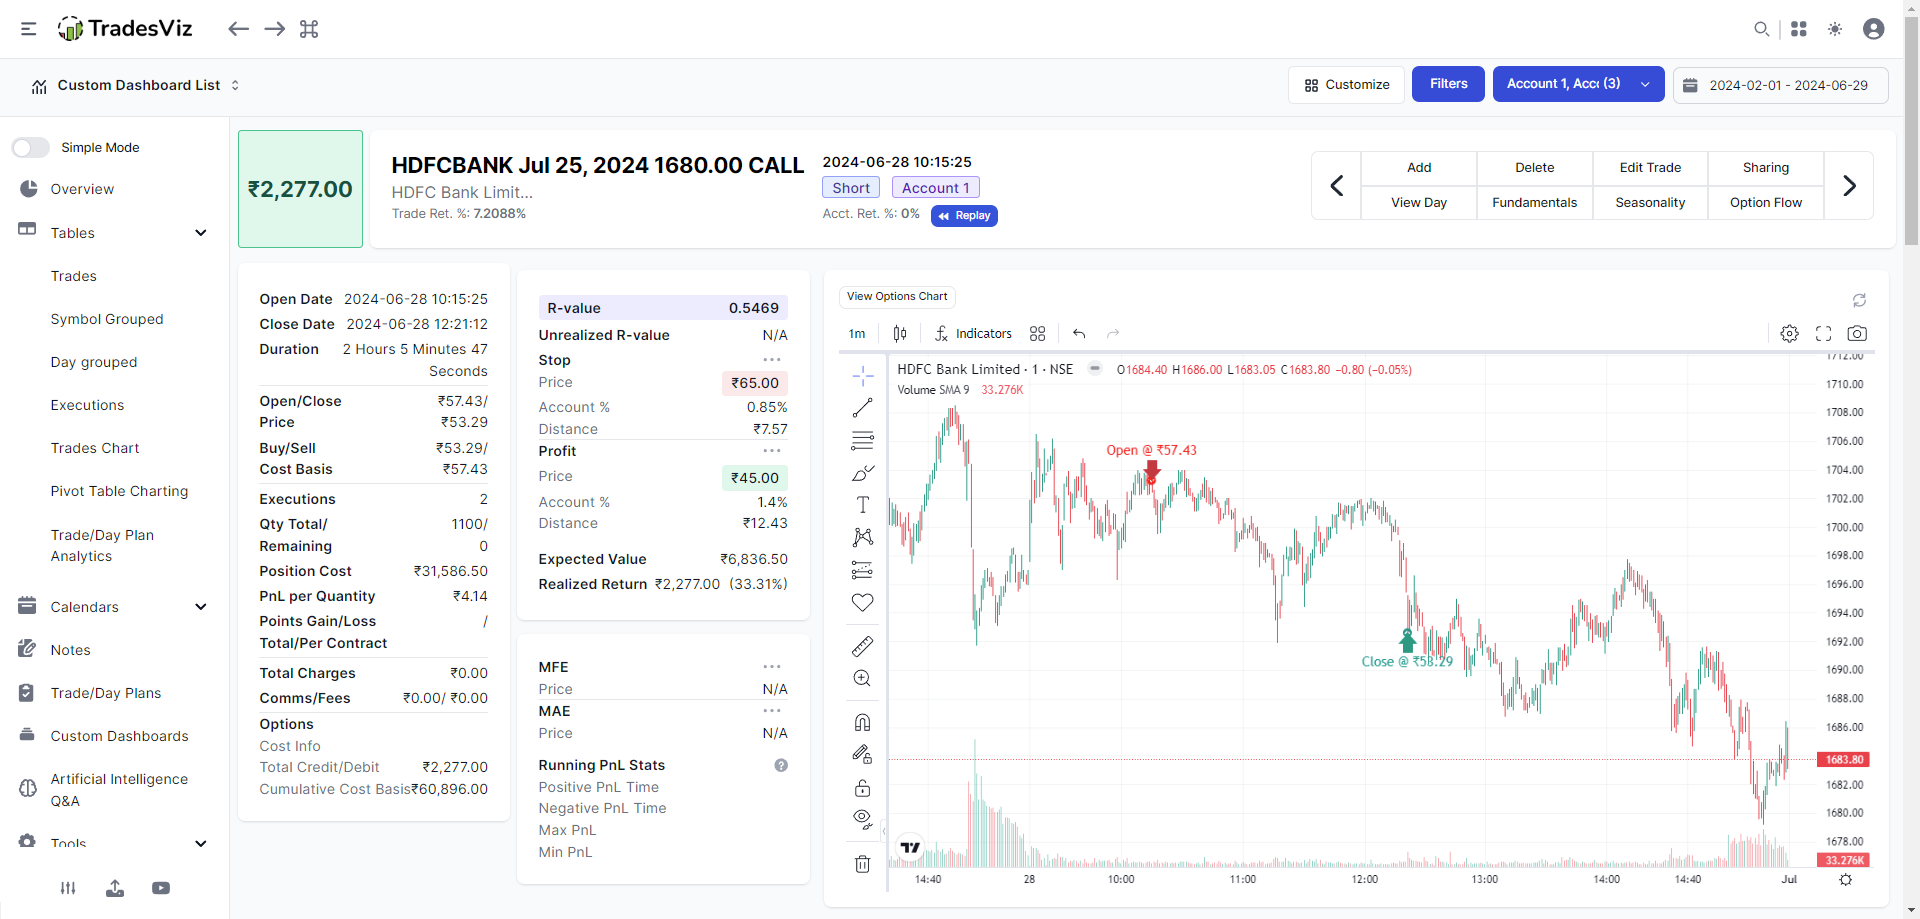The height and width of the screenshot is (919, 1920).
Task: Expand the Tables sidebar section
Action: (x=201, y=233)
